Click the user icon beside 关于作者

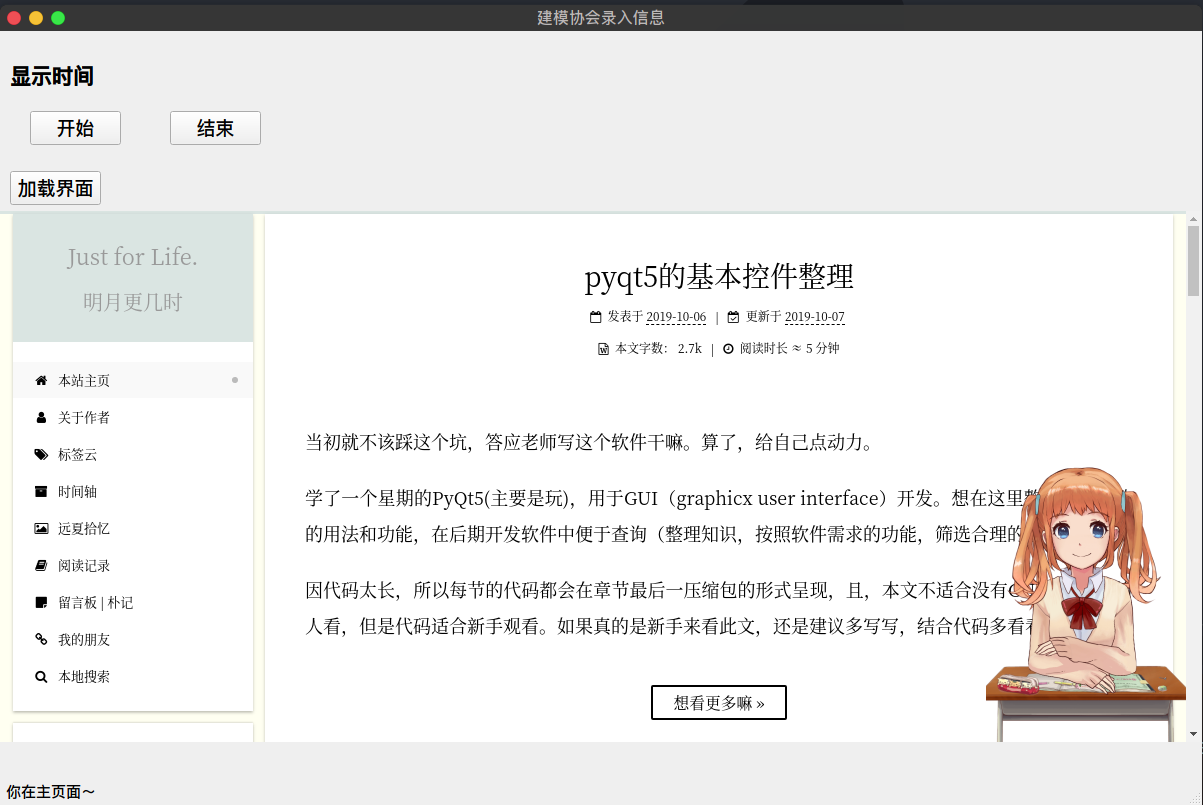pyautogui.click(x=41, y=418)
